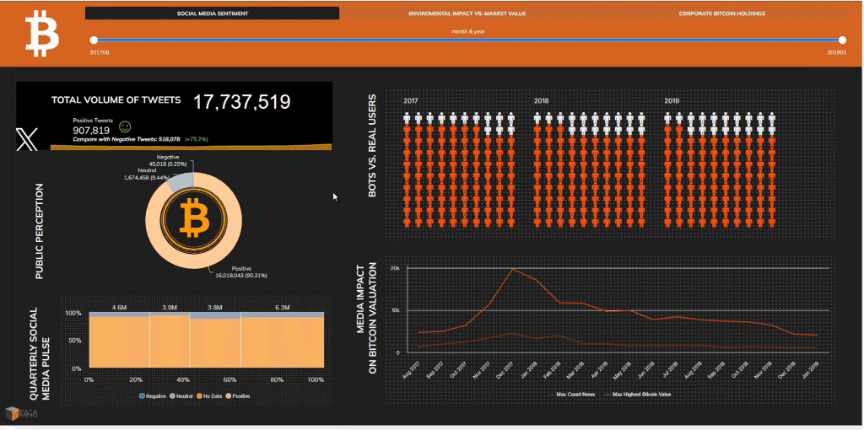
Task: Switch to Environmental Impact vs. Market Value tab
Action: (x=468, y=14)
